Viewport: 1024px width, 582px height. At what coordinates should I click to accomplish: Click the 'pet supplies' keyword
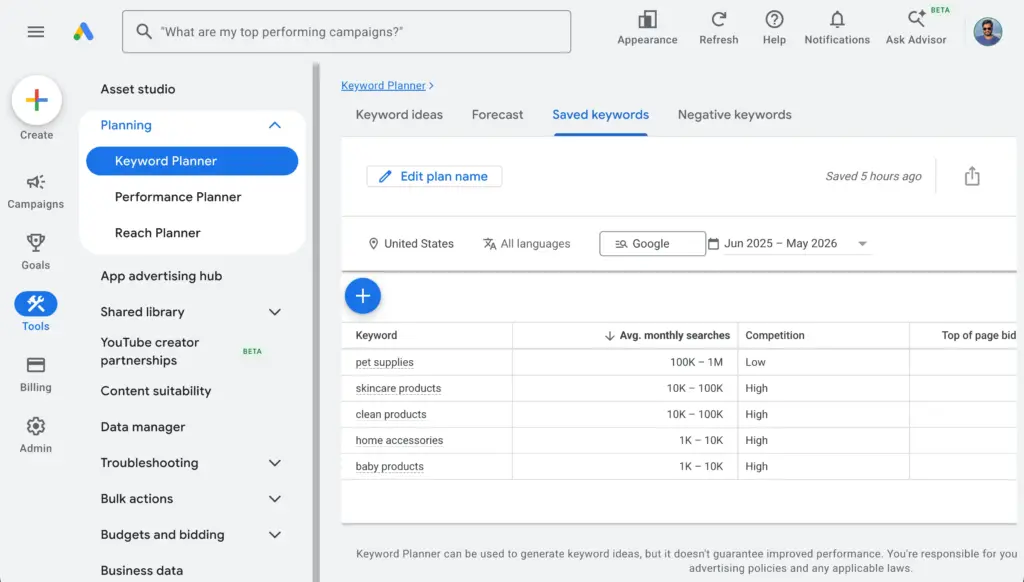pyautogui.click(x=385, y=362)
